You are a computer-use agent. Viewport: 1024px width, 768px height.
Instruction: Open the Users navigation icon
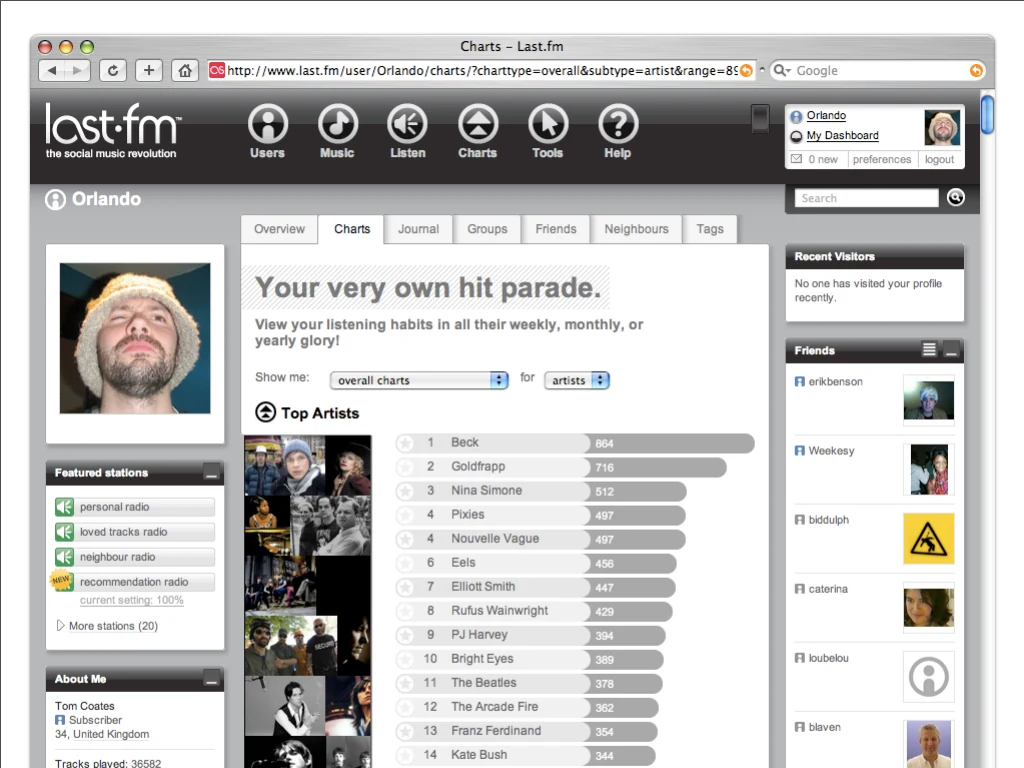coord(268,124)
